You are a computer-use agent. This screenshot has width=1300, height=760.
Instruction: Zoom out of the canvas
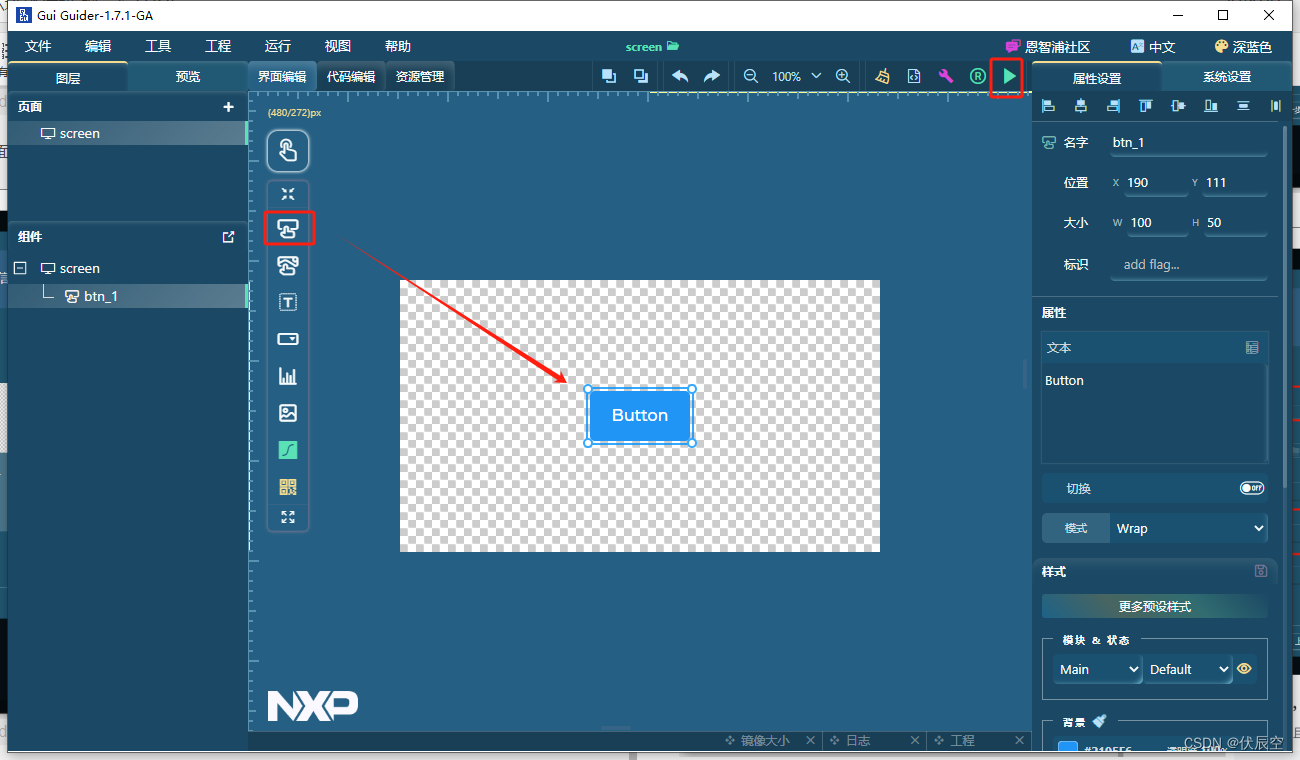point(751,76)
